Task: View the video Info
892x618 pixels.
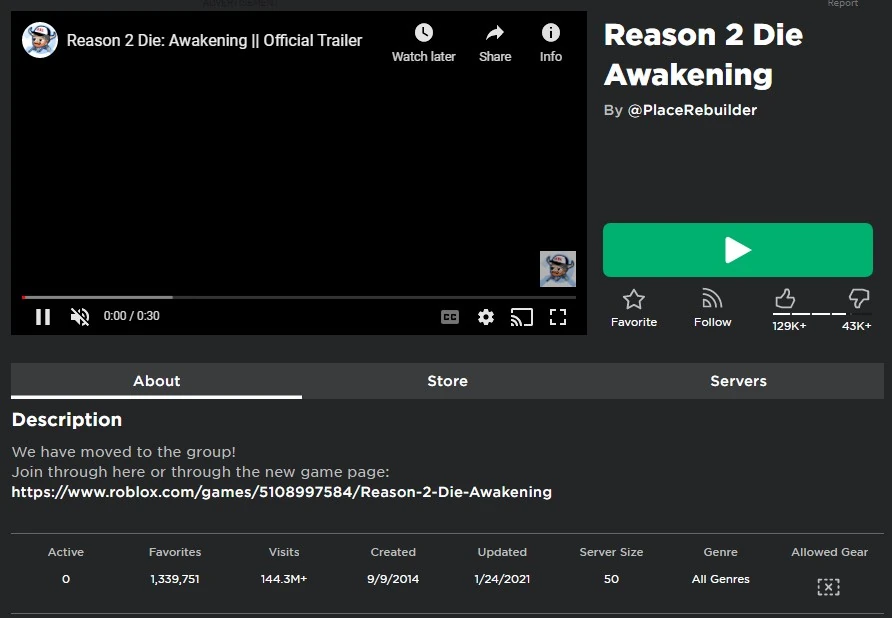Action: [550, 41]
